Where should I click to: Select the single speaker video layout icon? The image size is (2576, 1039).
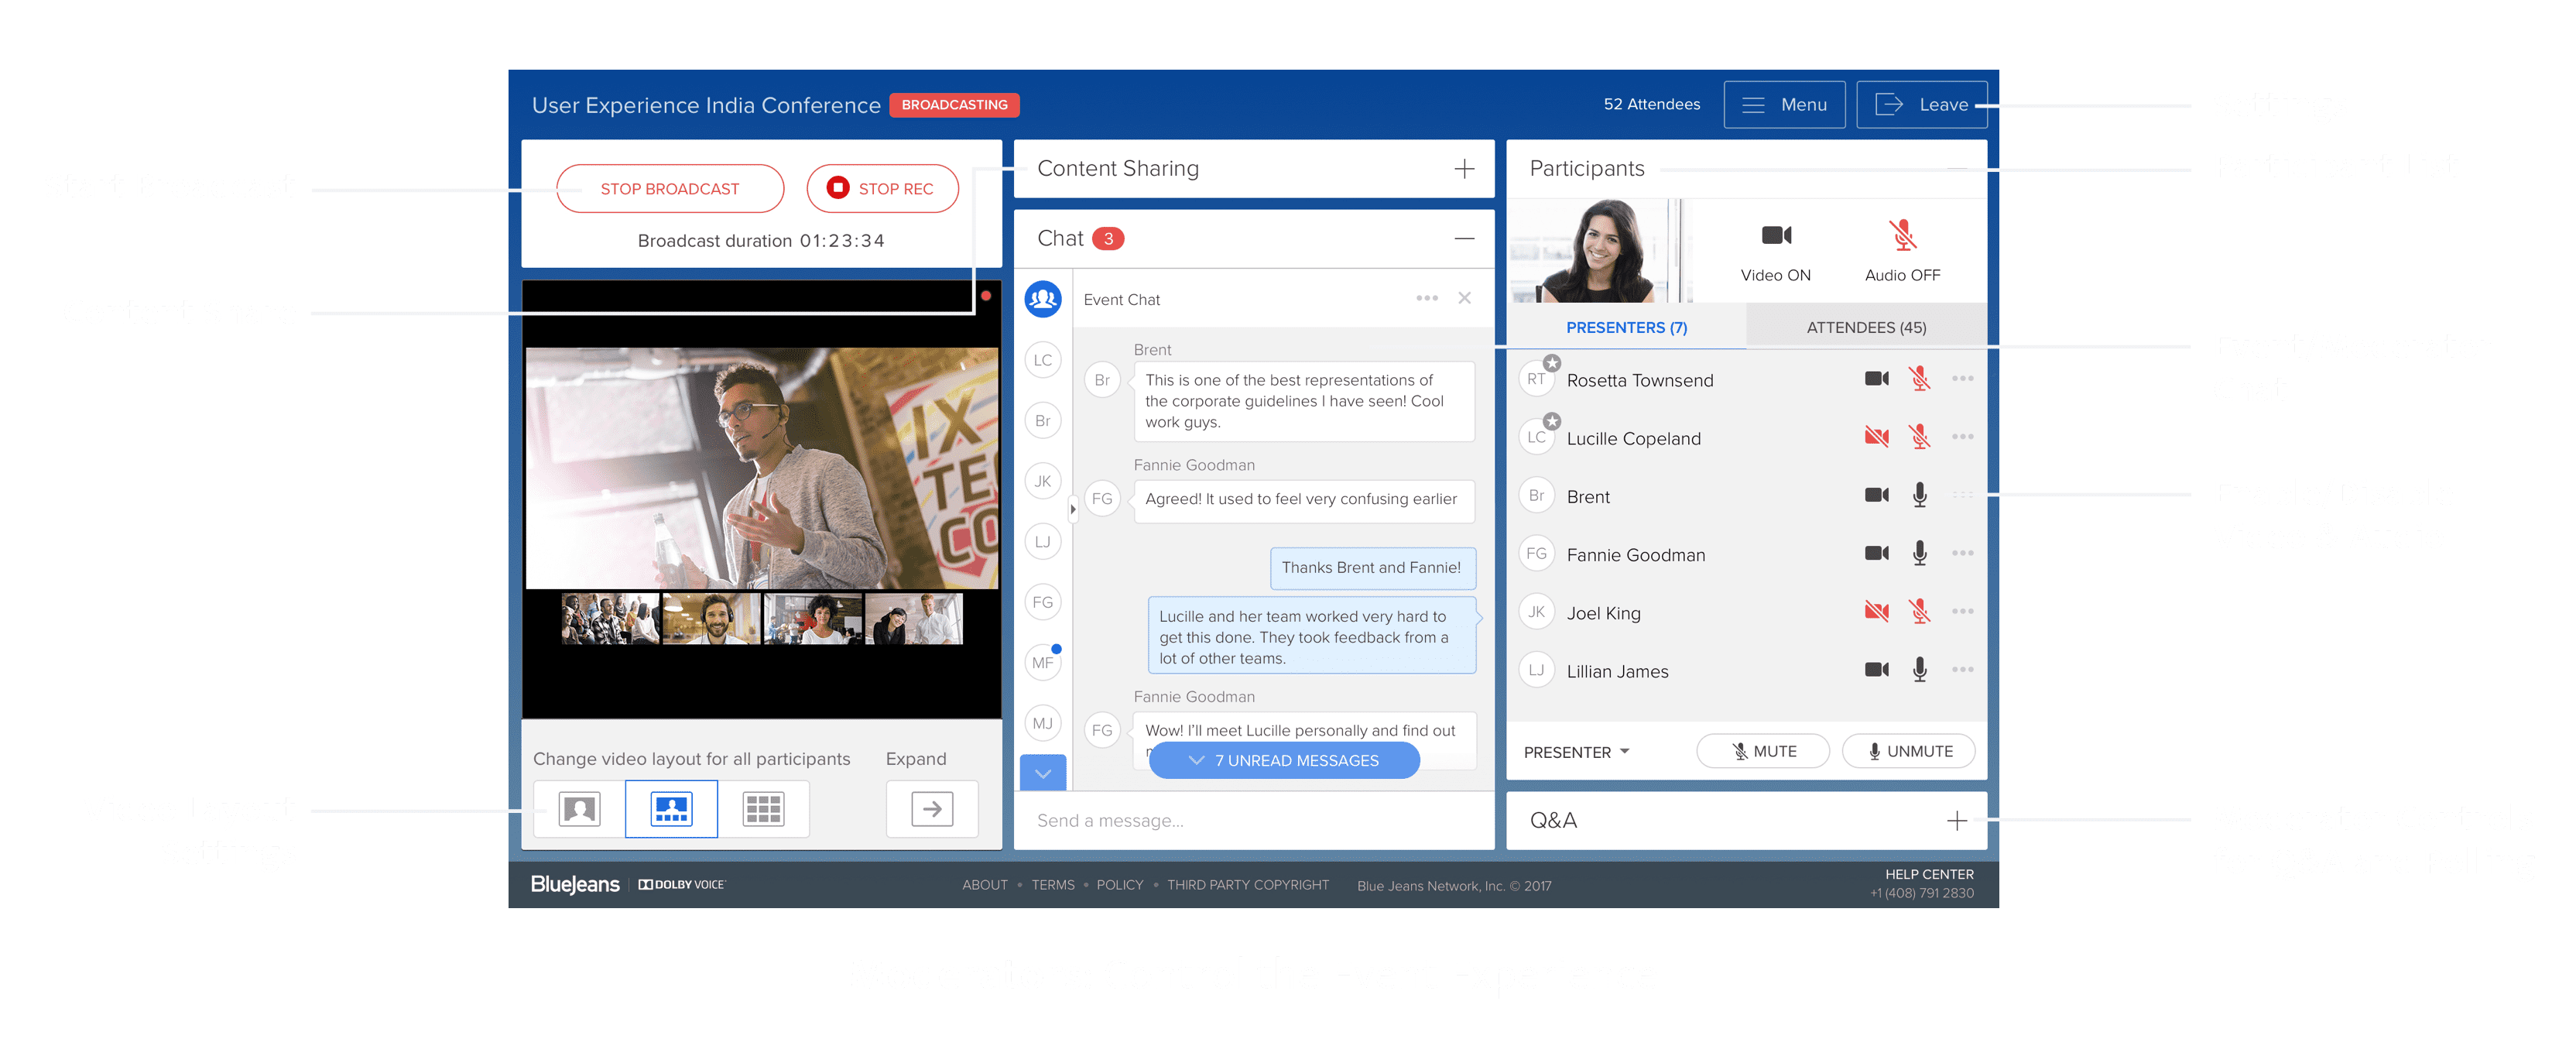(x=580, y=808)
